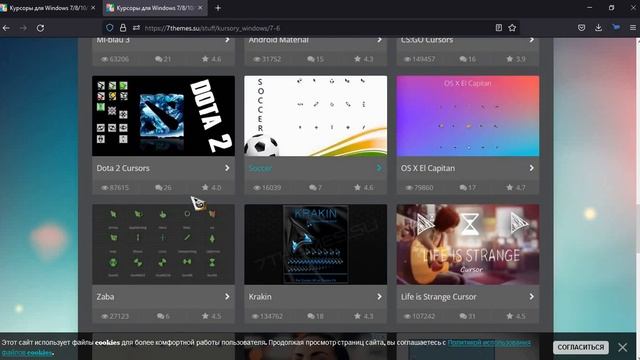Click the star rating on Krakin card
This screenshot has width=640, height=360.
pos(357,316)
